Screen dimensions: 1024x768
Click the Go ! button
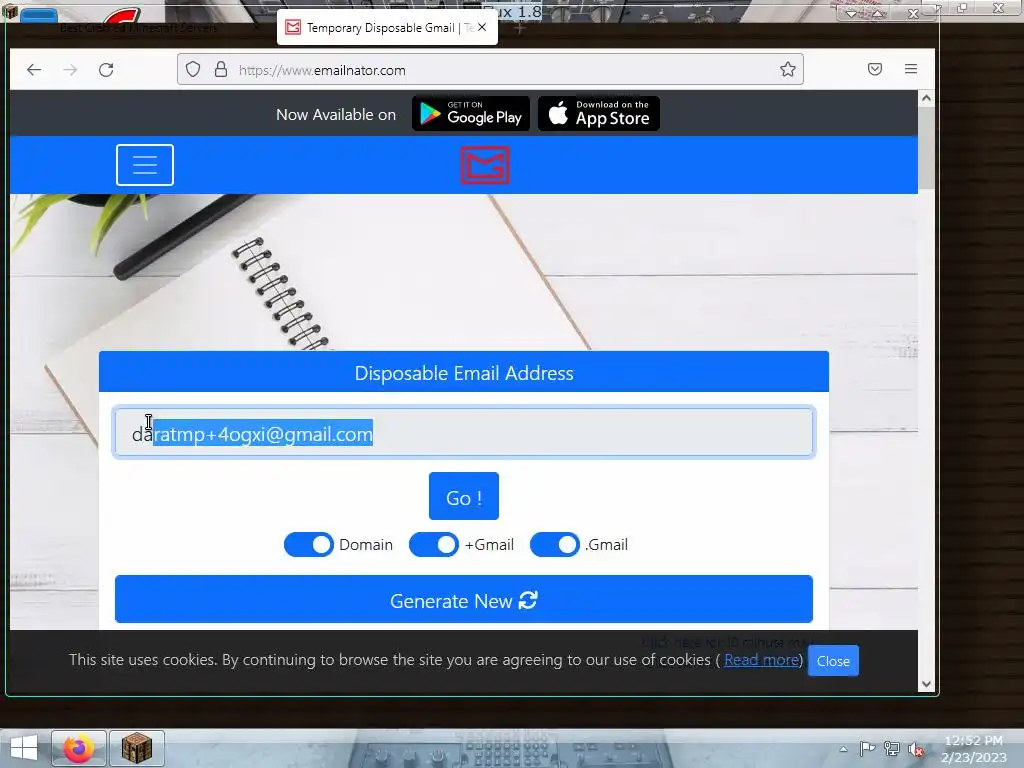[464, 496]
